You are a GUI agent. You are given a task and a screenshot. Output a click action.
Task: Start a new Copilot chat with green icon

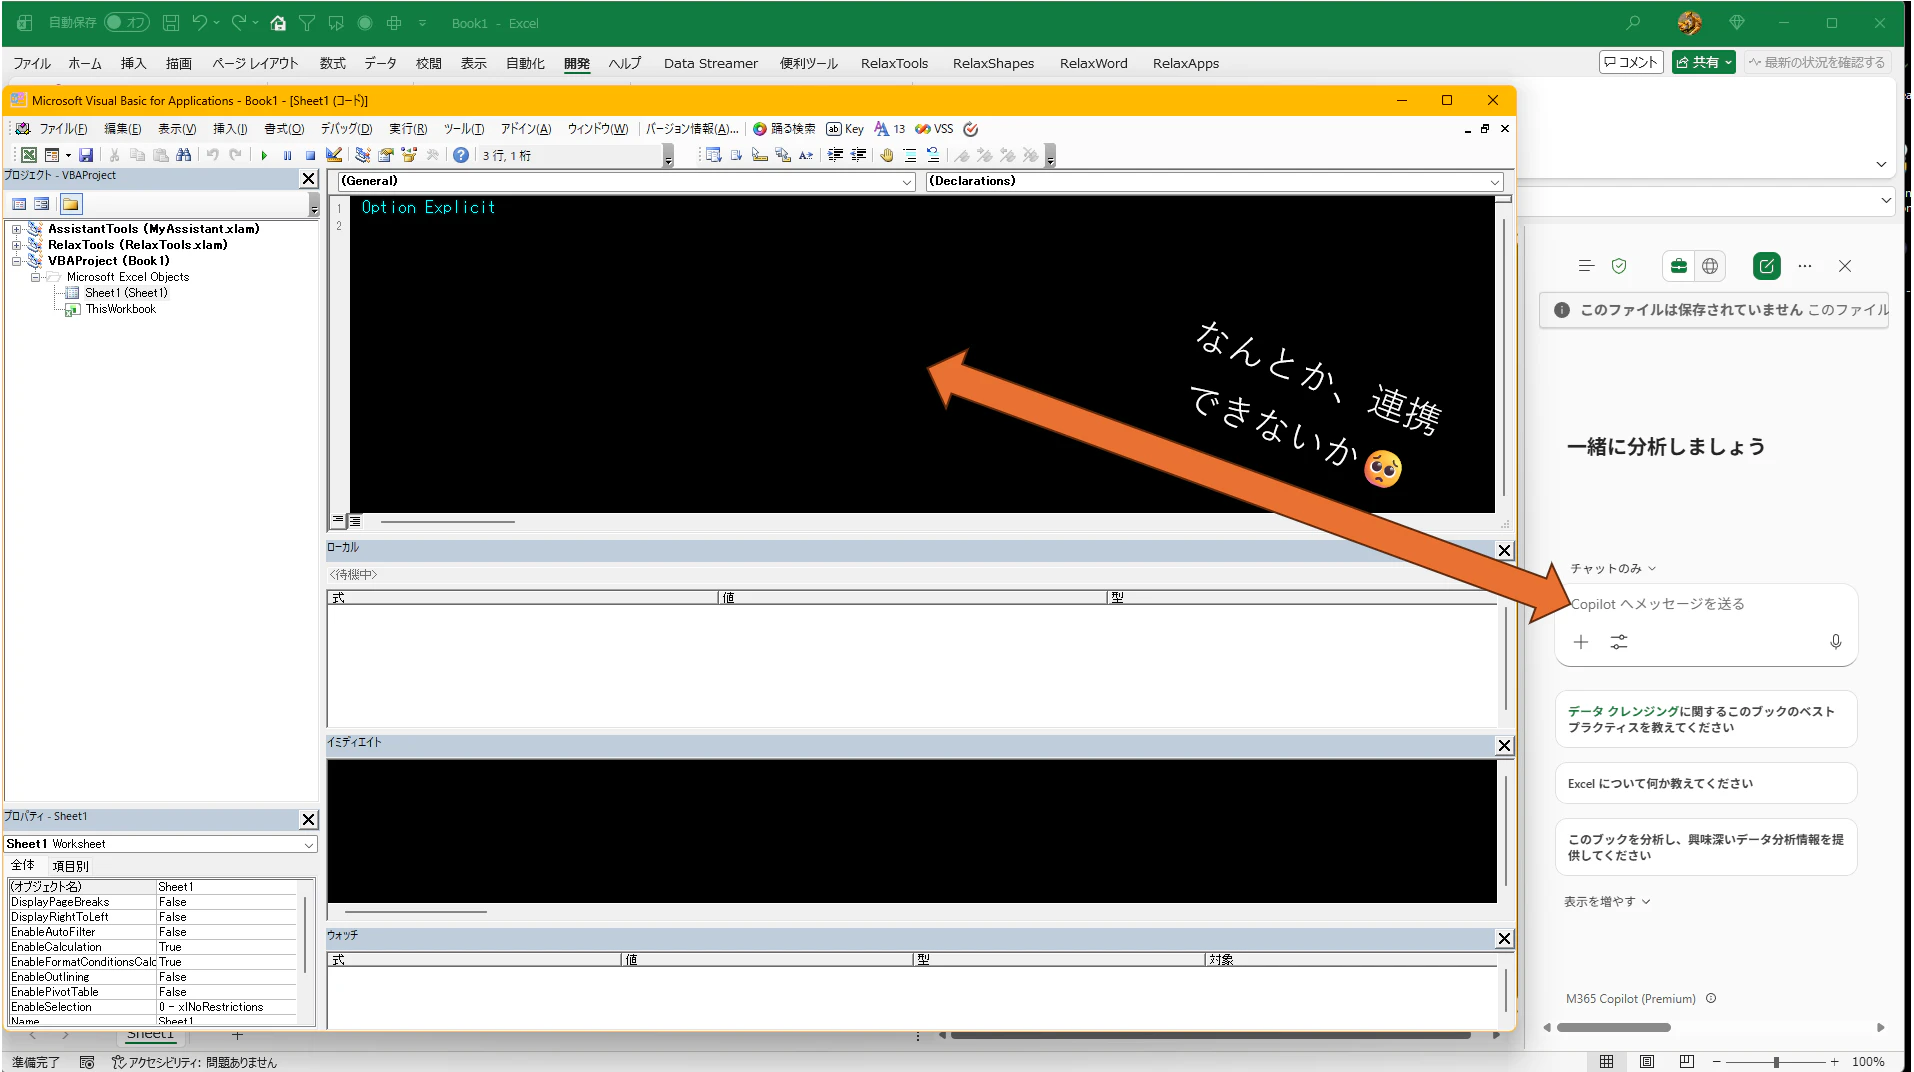1767,266
